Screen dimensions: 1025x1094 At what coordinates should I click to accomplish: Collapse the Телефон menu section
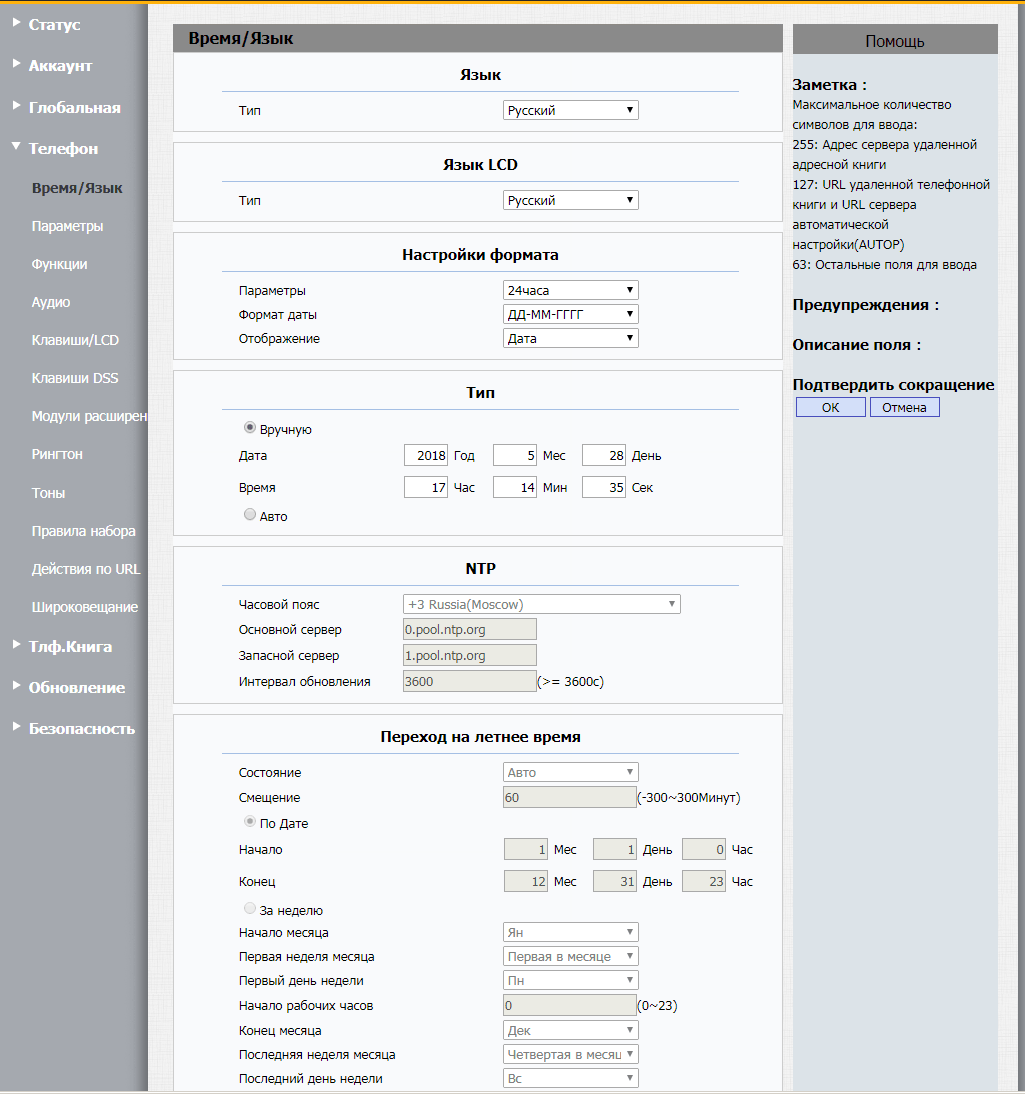(x=63, y=149)
